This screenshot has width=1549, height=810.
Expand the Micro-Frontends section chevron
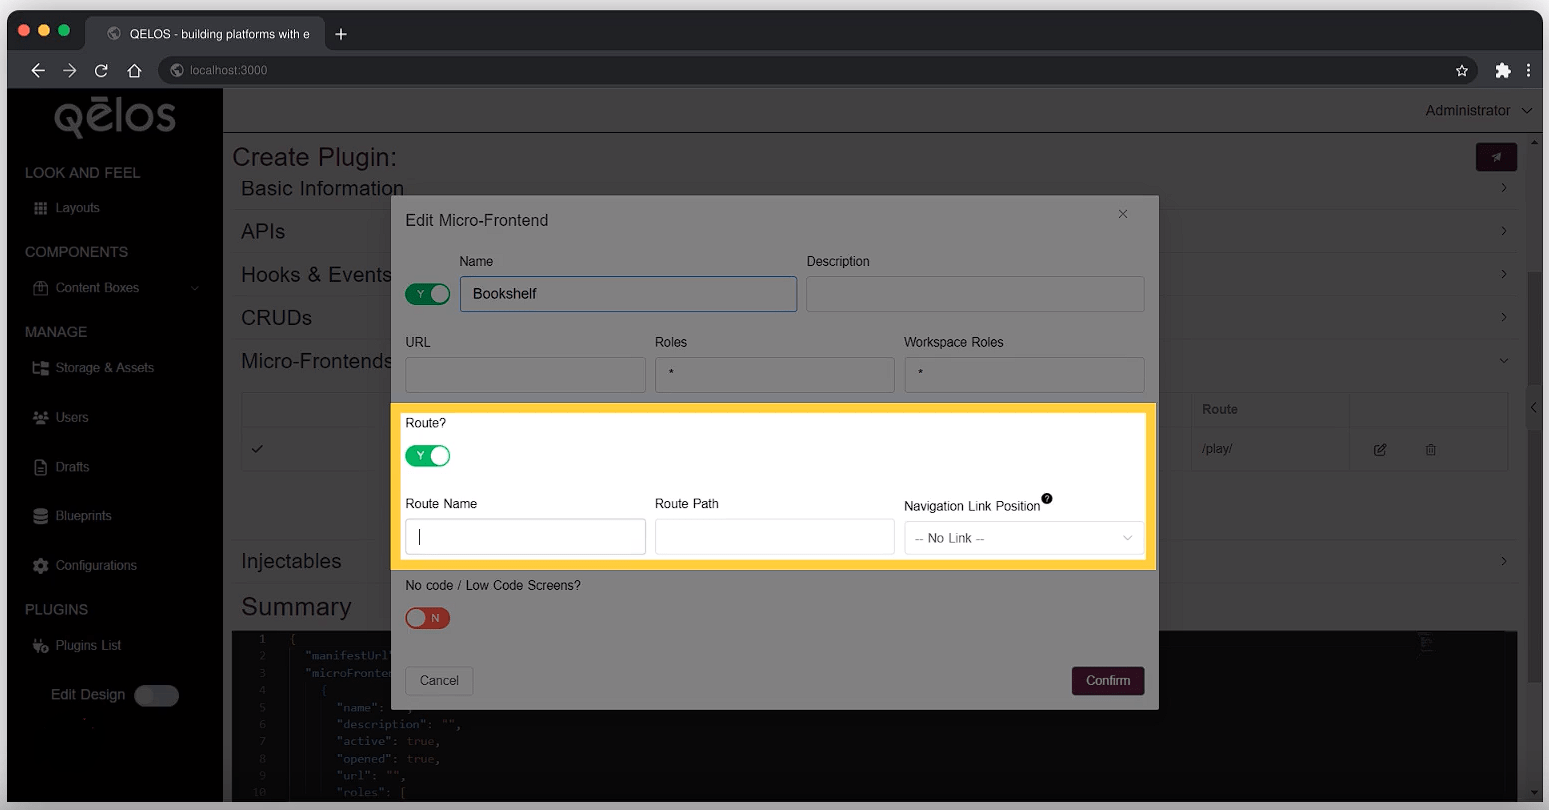point(1504,361)
